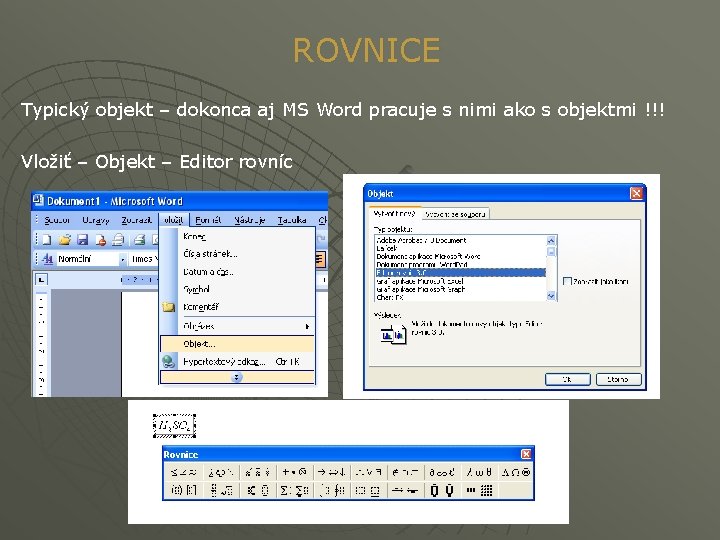Choose Objekt... from the Vložit menu
This screenshot has height=540, width=720.
237,344
